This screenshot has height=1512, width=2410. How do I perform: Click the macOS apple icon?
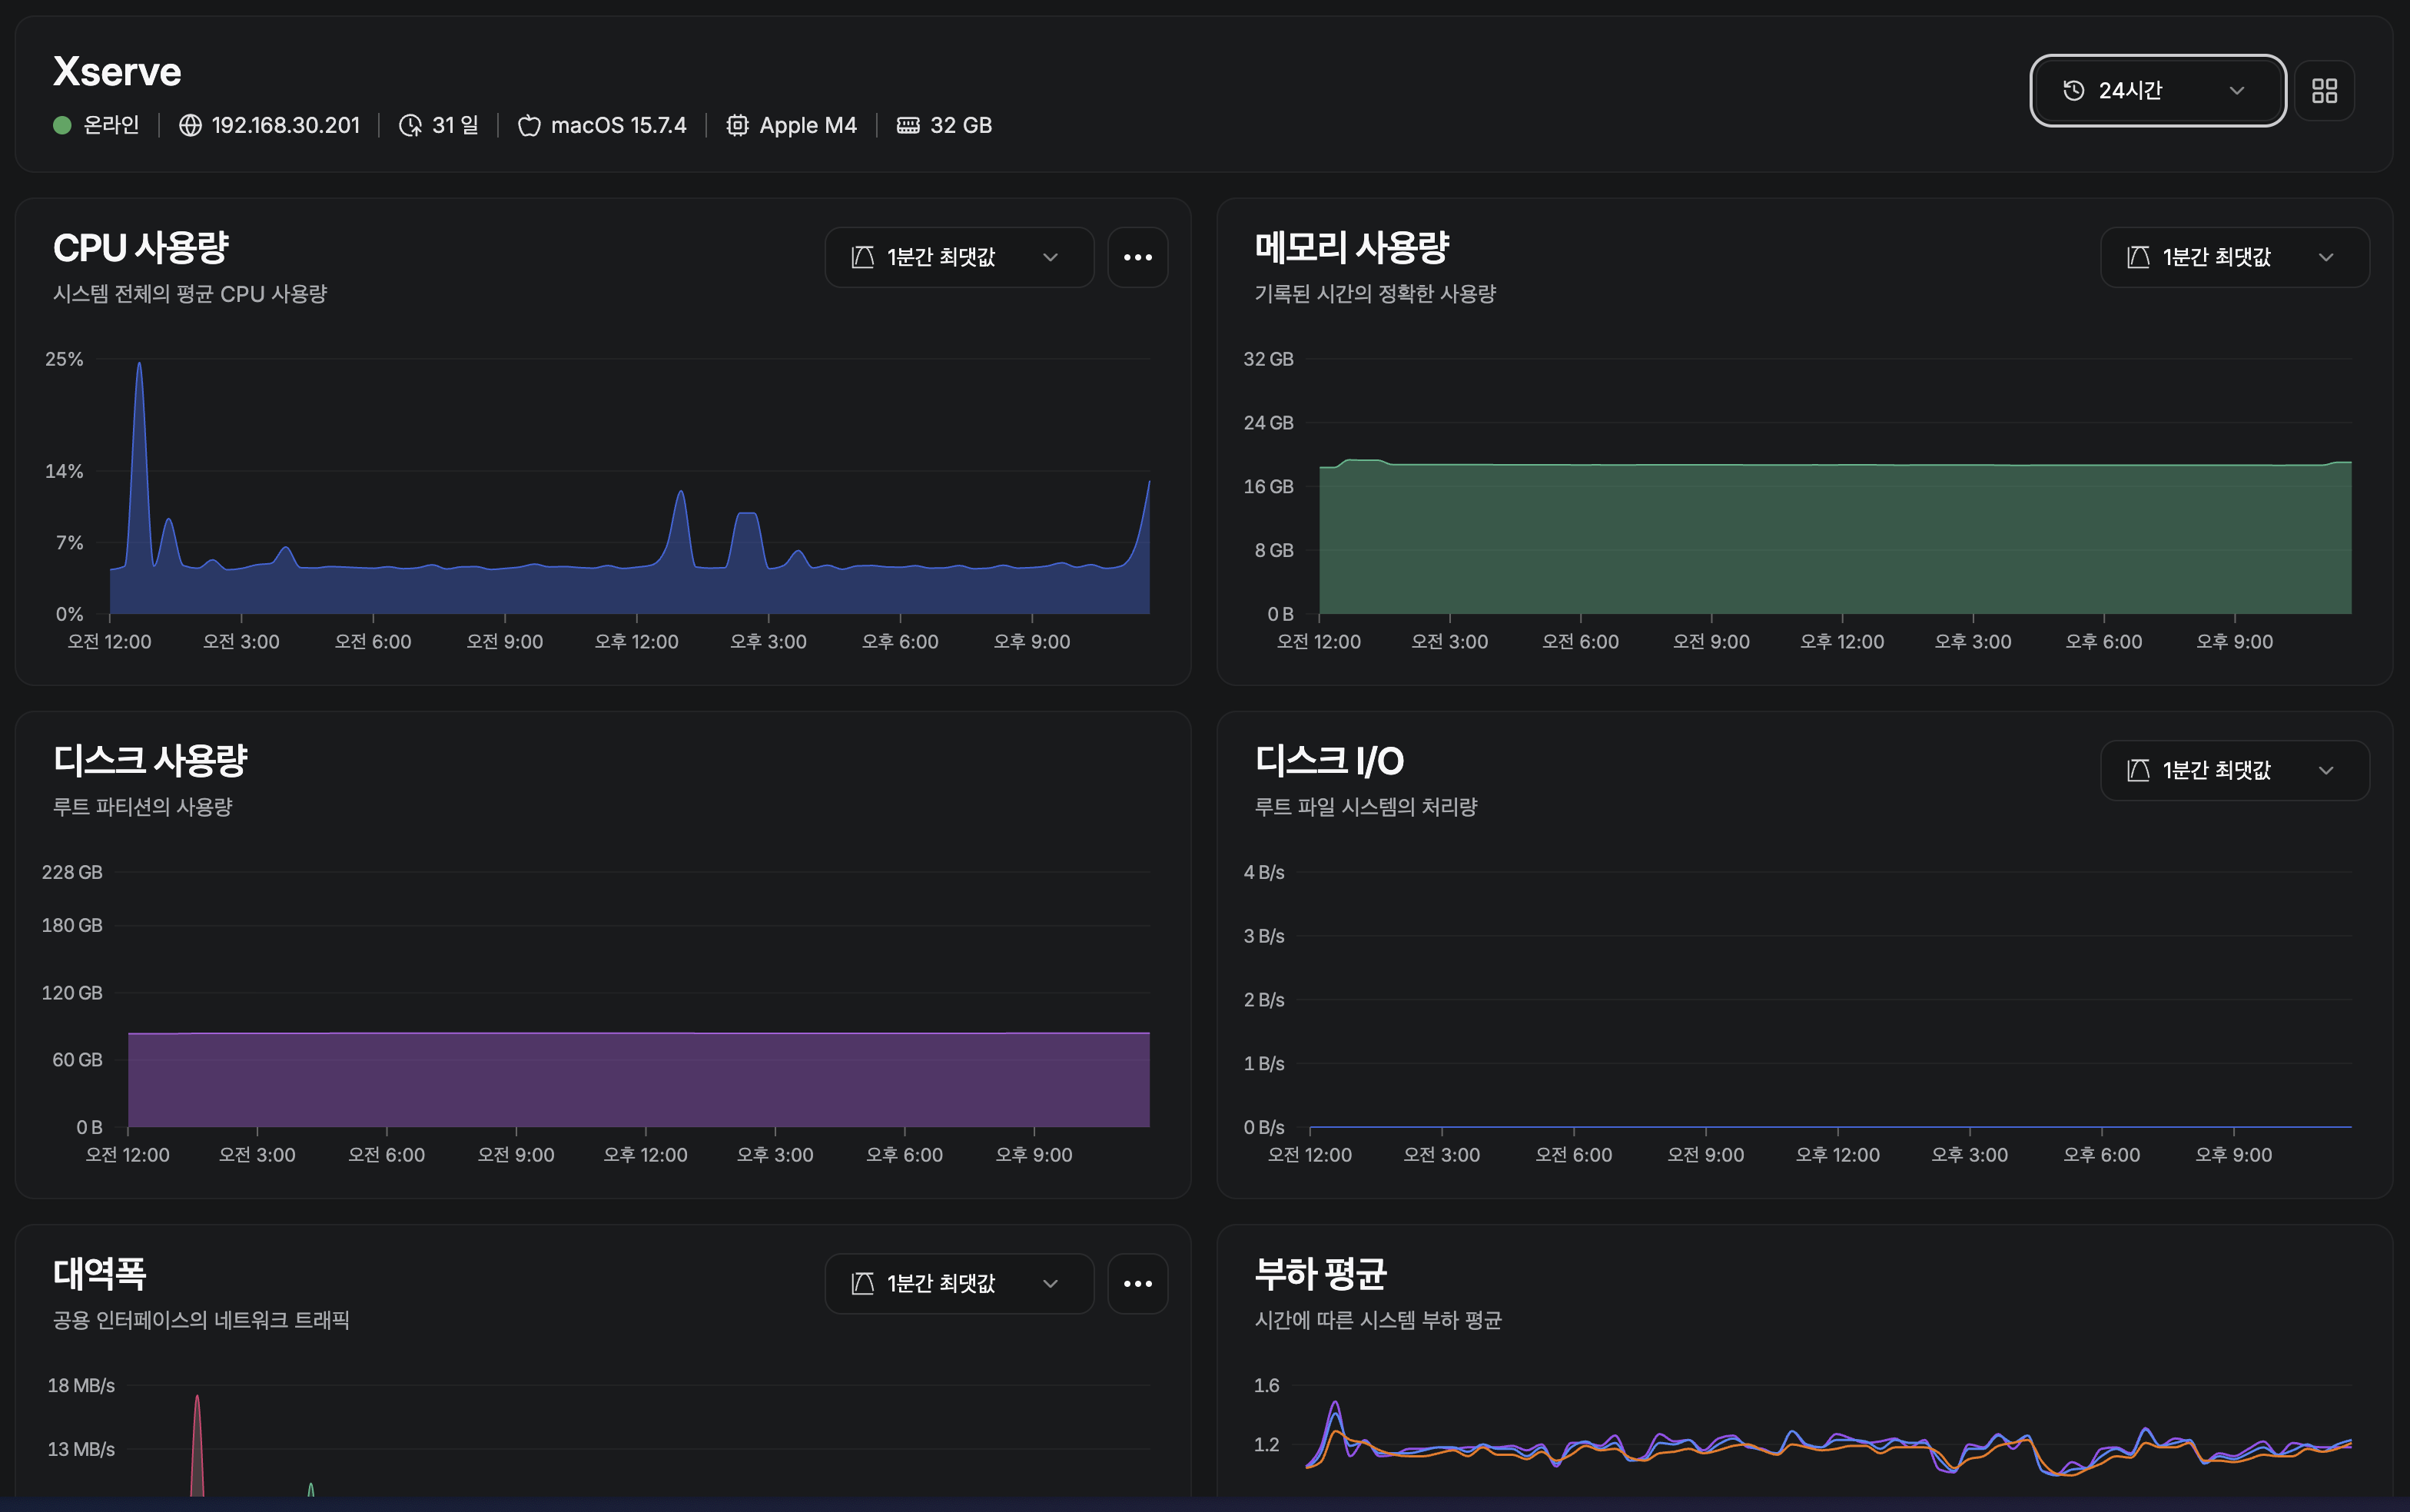(529, 125)
